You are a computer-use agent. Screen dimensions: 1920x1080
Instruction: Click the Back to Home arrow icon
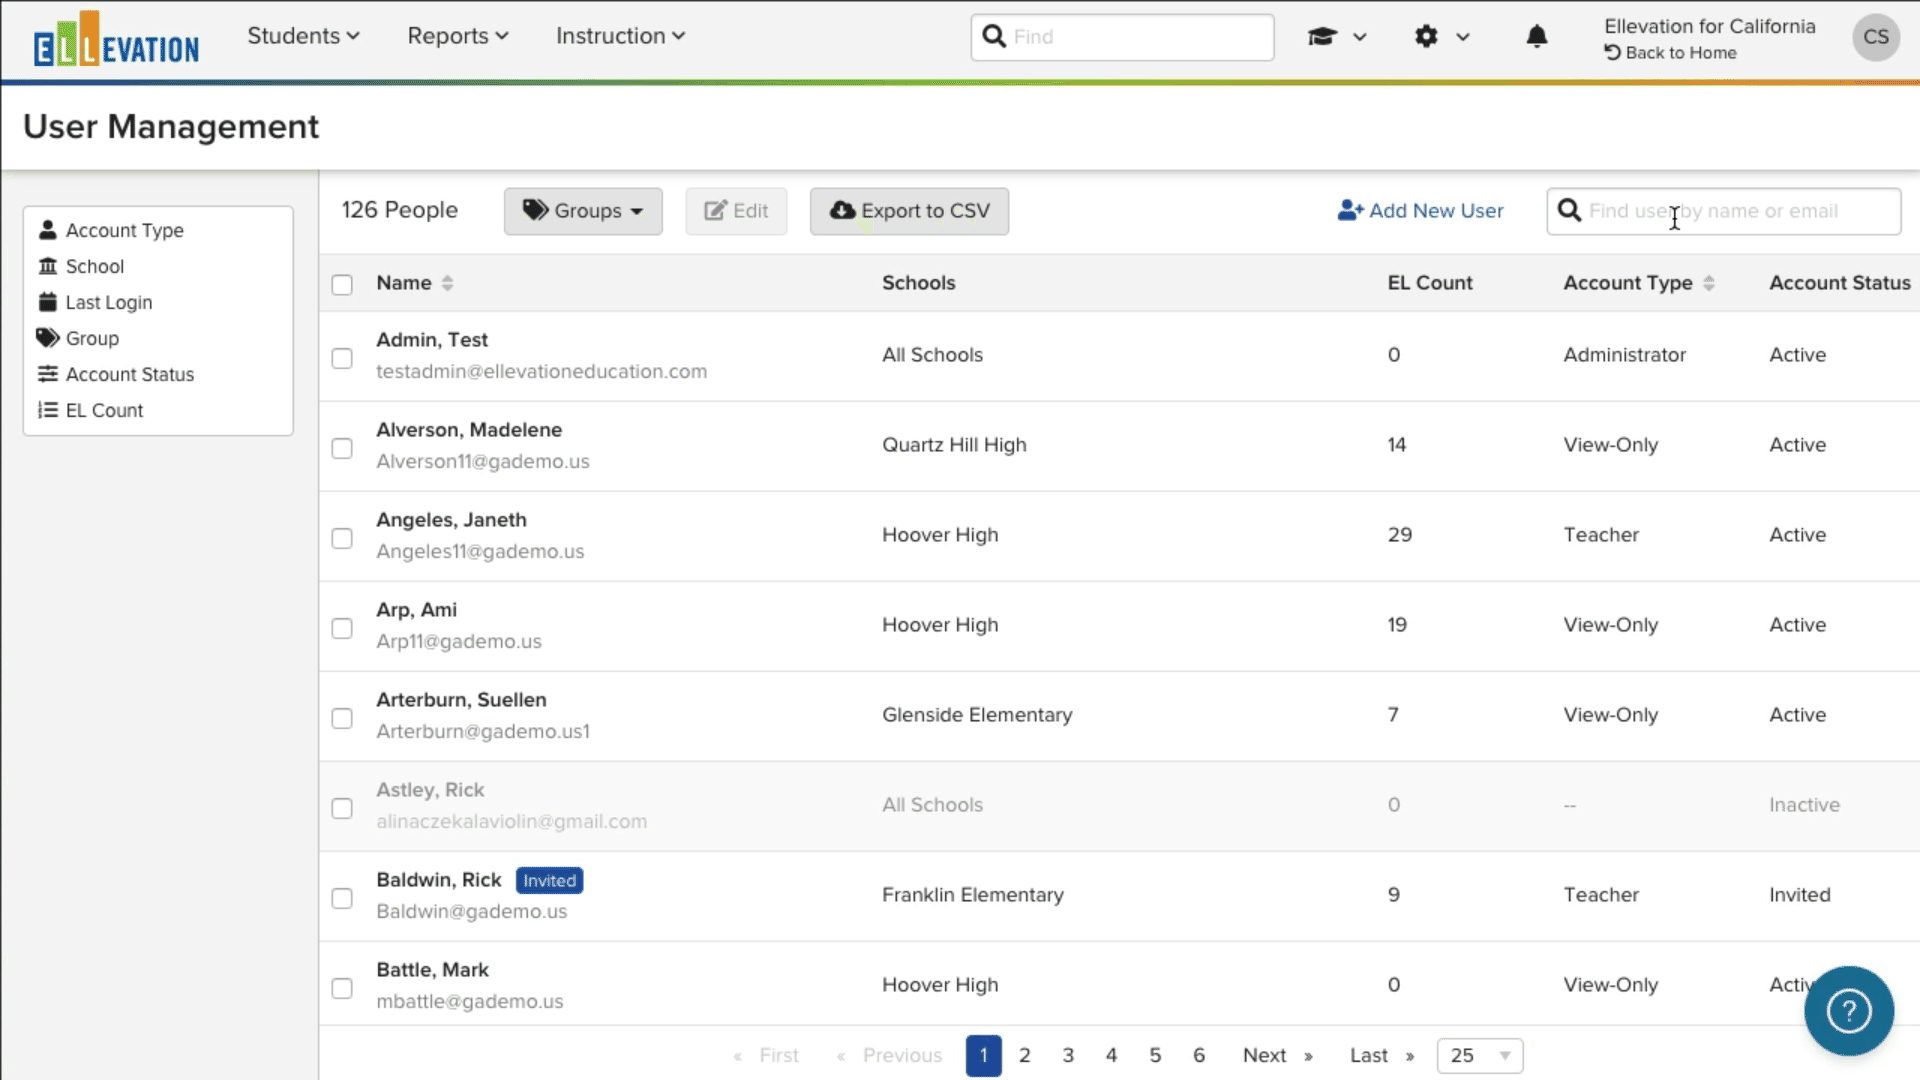(x=1613, y=53)
